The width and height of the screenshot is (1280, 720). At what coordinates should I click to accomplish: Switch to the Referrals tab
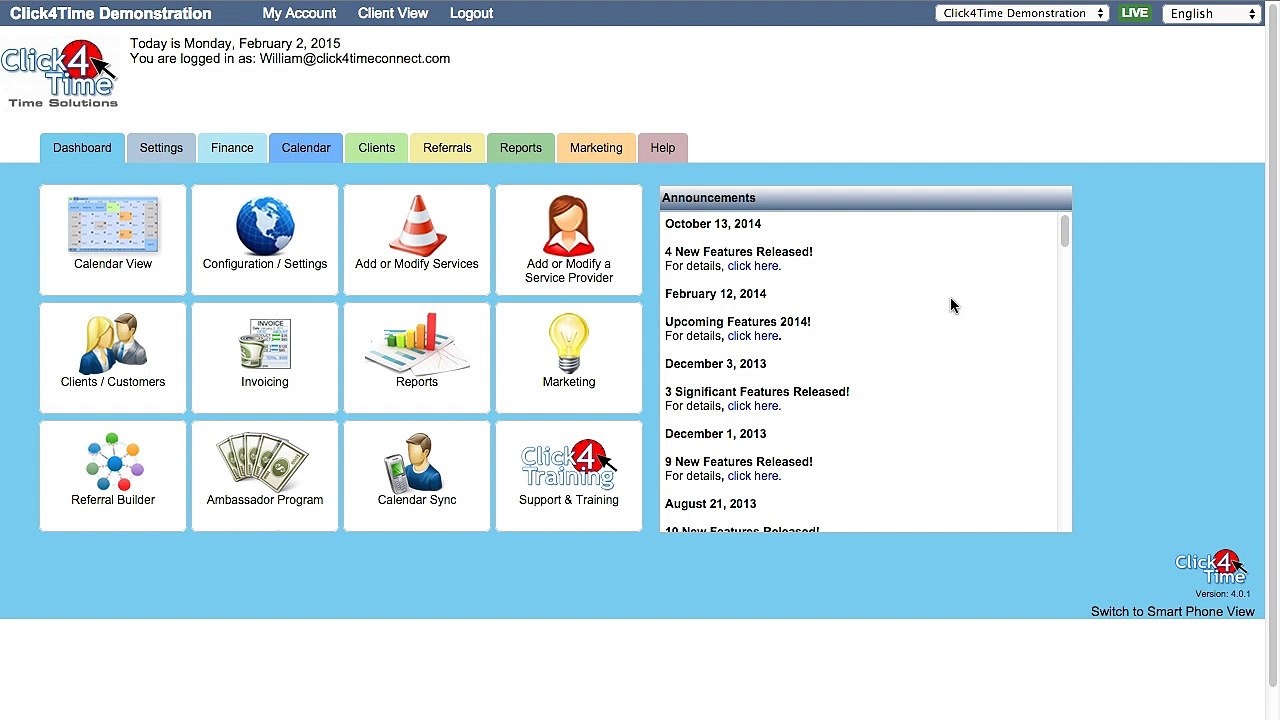[x=447, y=148]
